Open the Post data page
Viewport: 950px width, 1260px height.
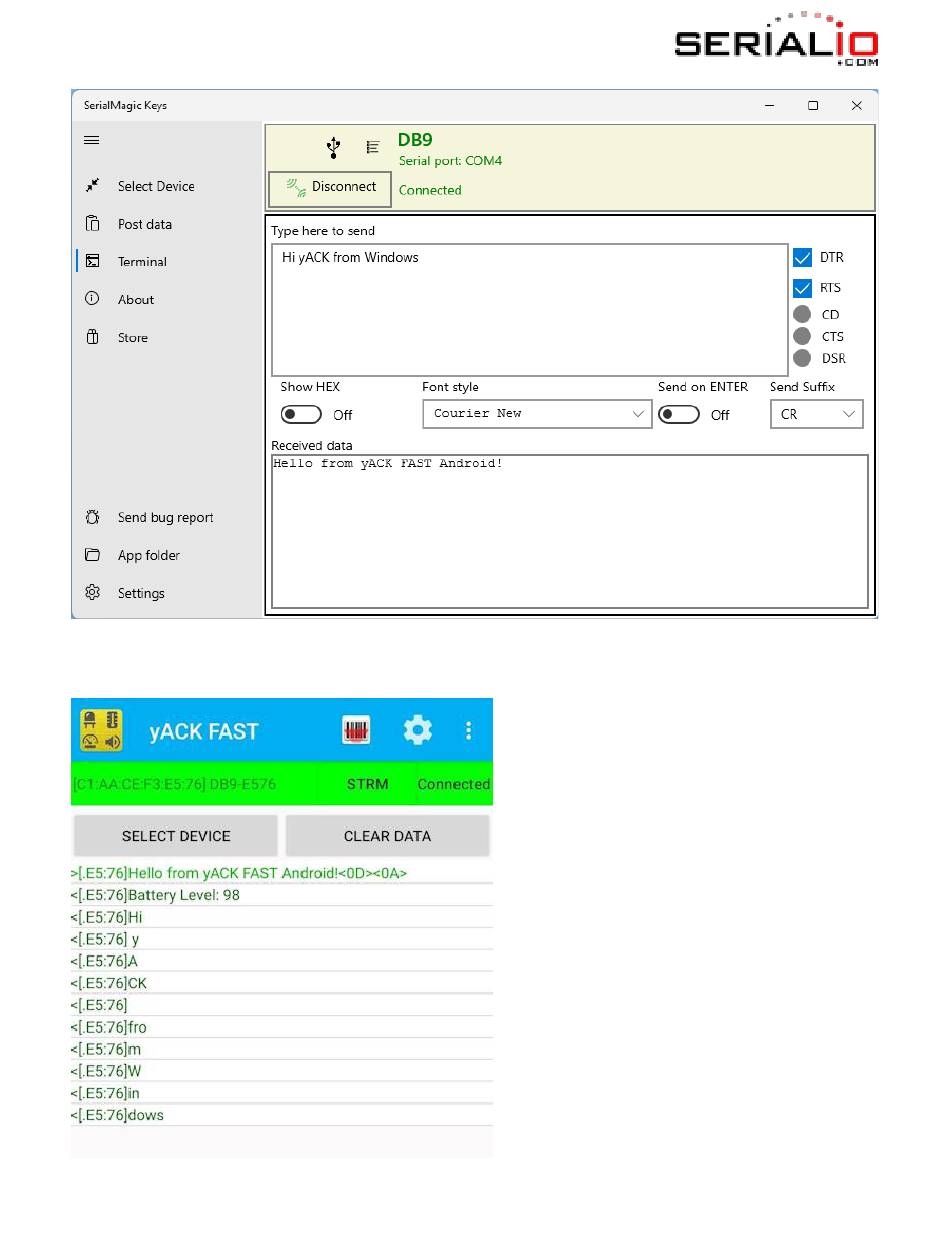(x=145, y=224)
